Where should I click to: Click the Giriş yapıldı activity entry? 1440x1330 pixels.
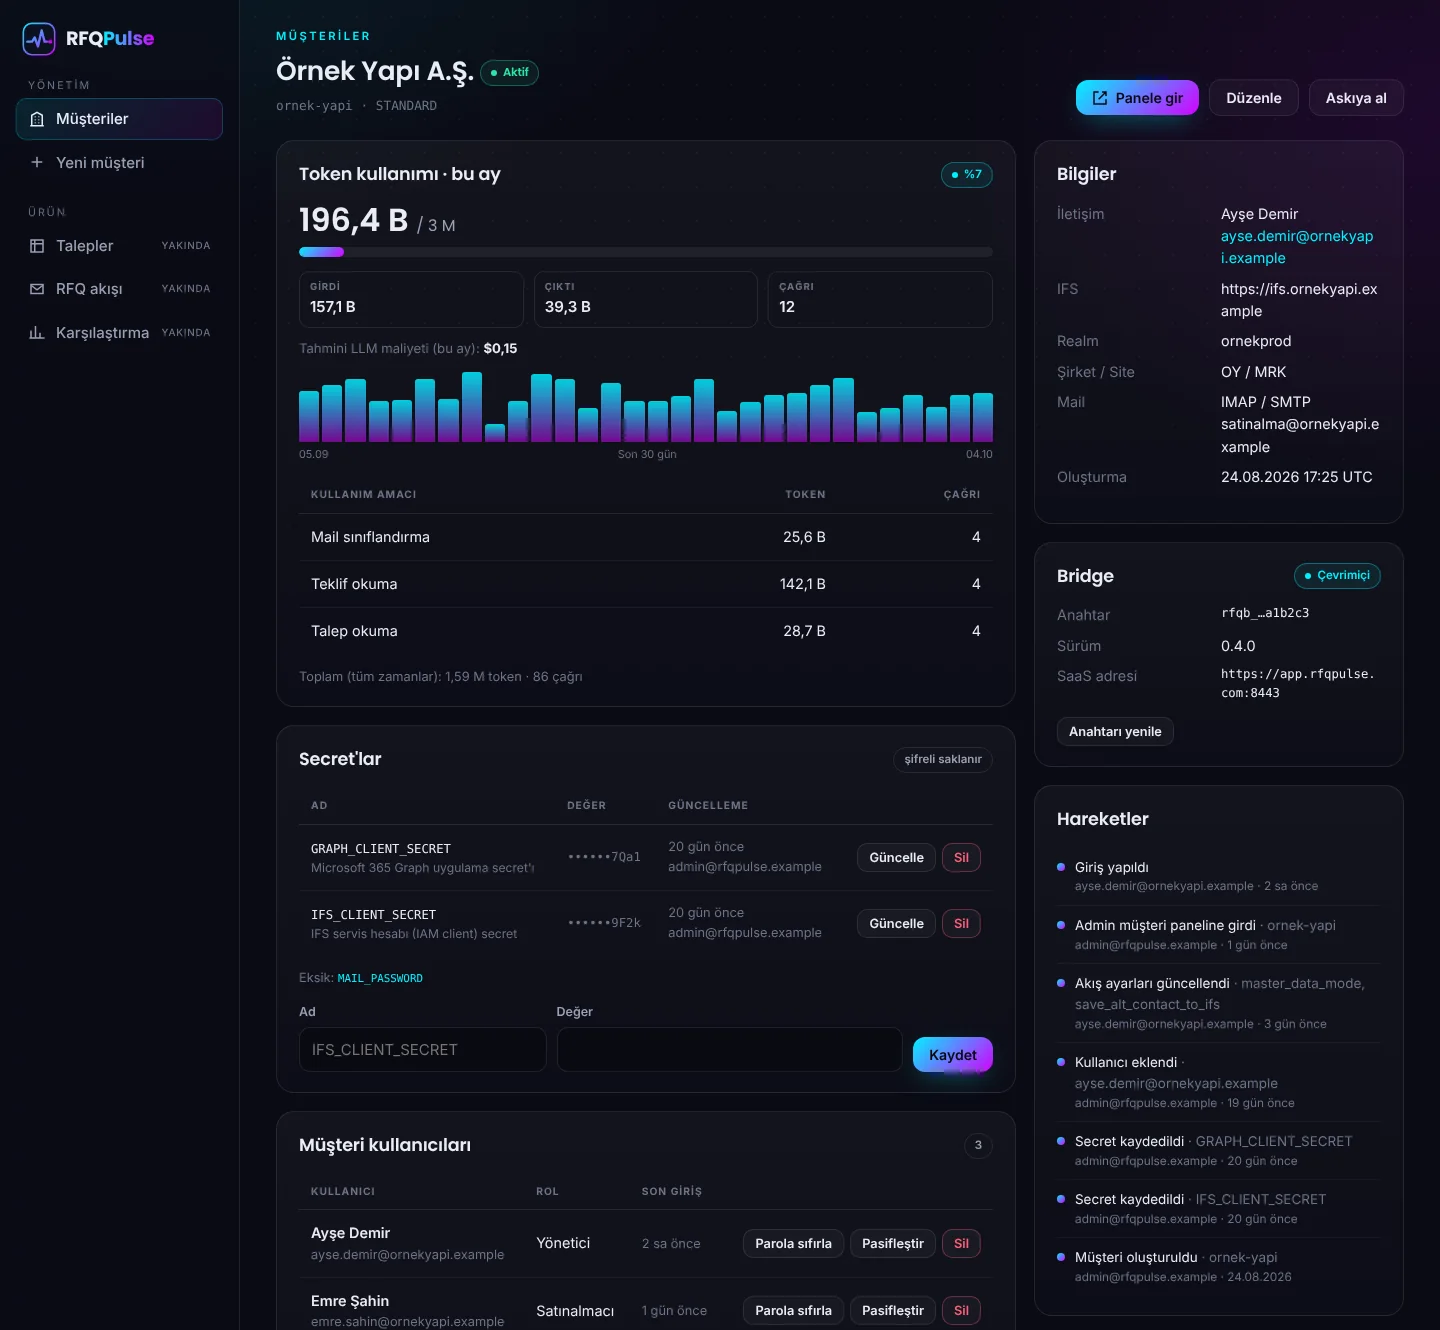pyautogui.click(x=1219, y=876)
